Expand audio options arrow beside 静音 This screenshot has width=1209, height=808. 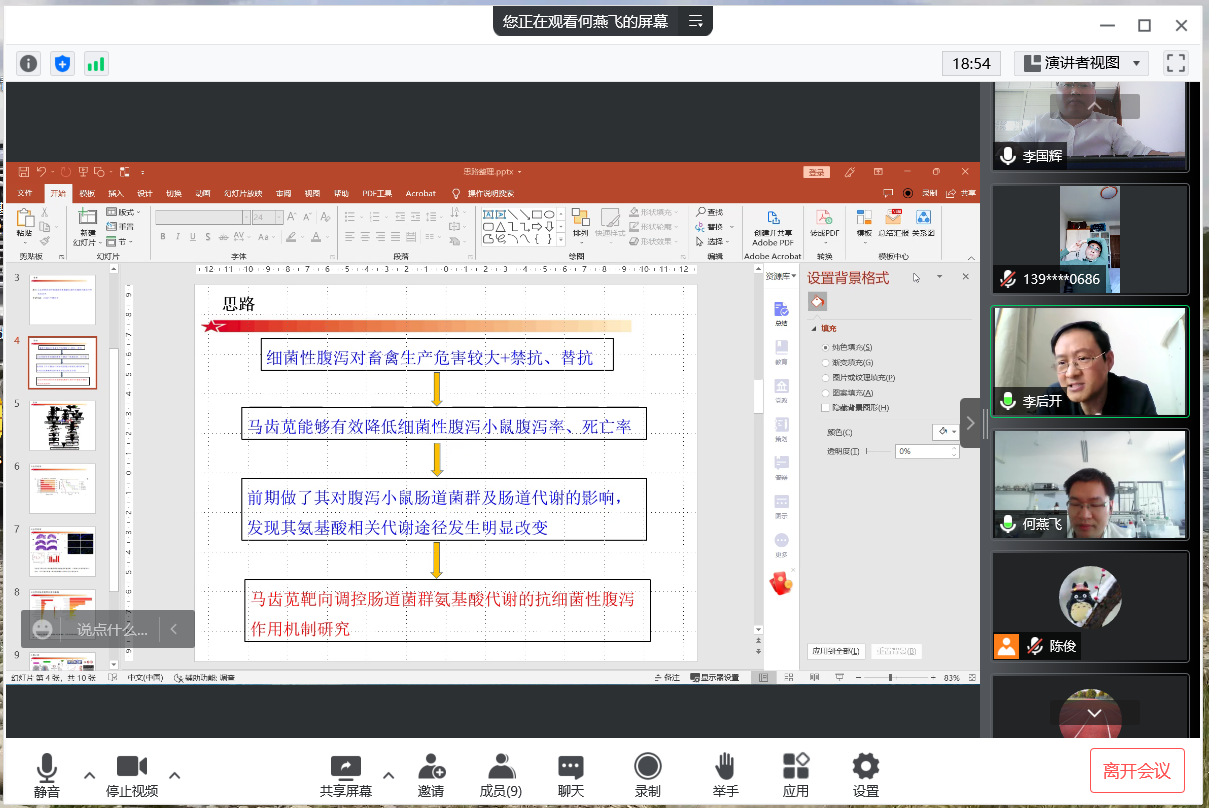click(x=89, y=775)
